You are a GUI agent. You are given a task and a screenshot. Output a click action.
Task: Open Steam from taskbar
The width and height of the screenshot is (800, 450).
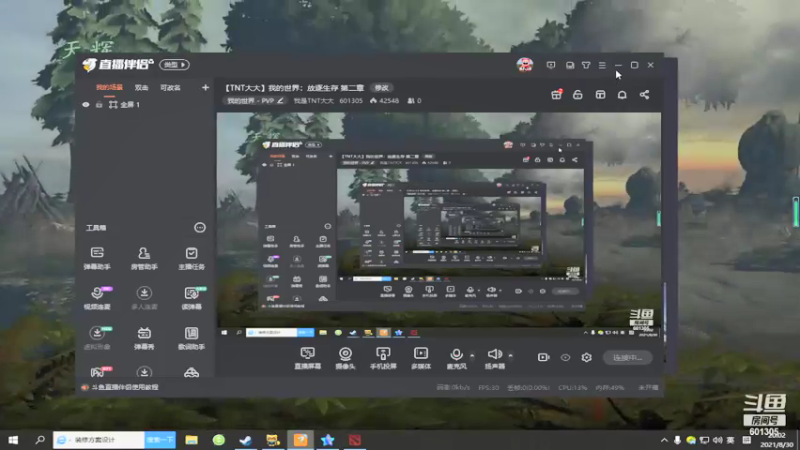pos(245,440)
